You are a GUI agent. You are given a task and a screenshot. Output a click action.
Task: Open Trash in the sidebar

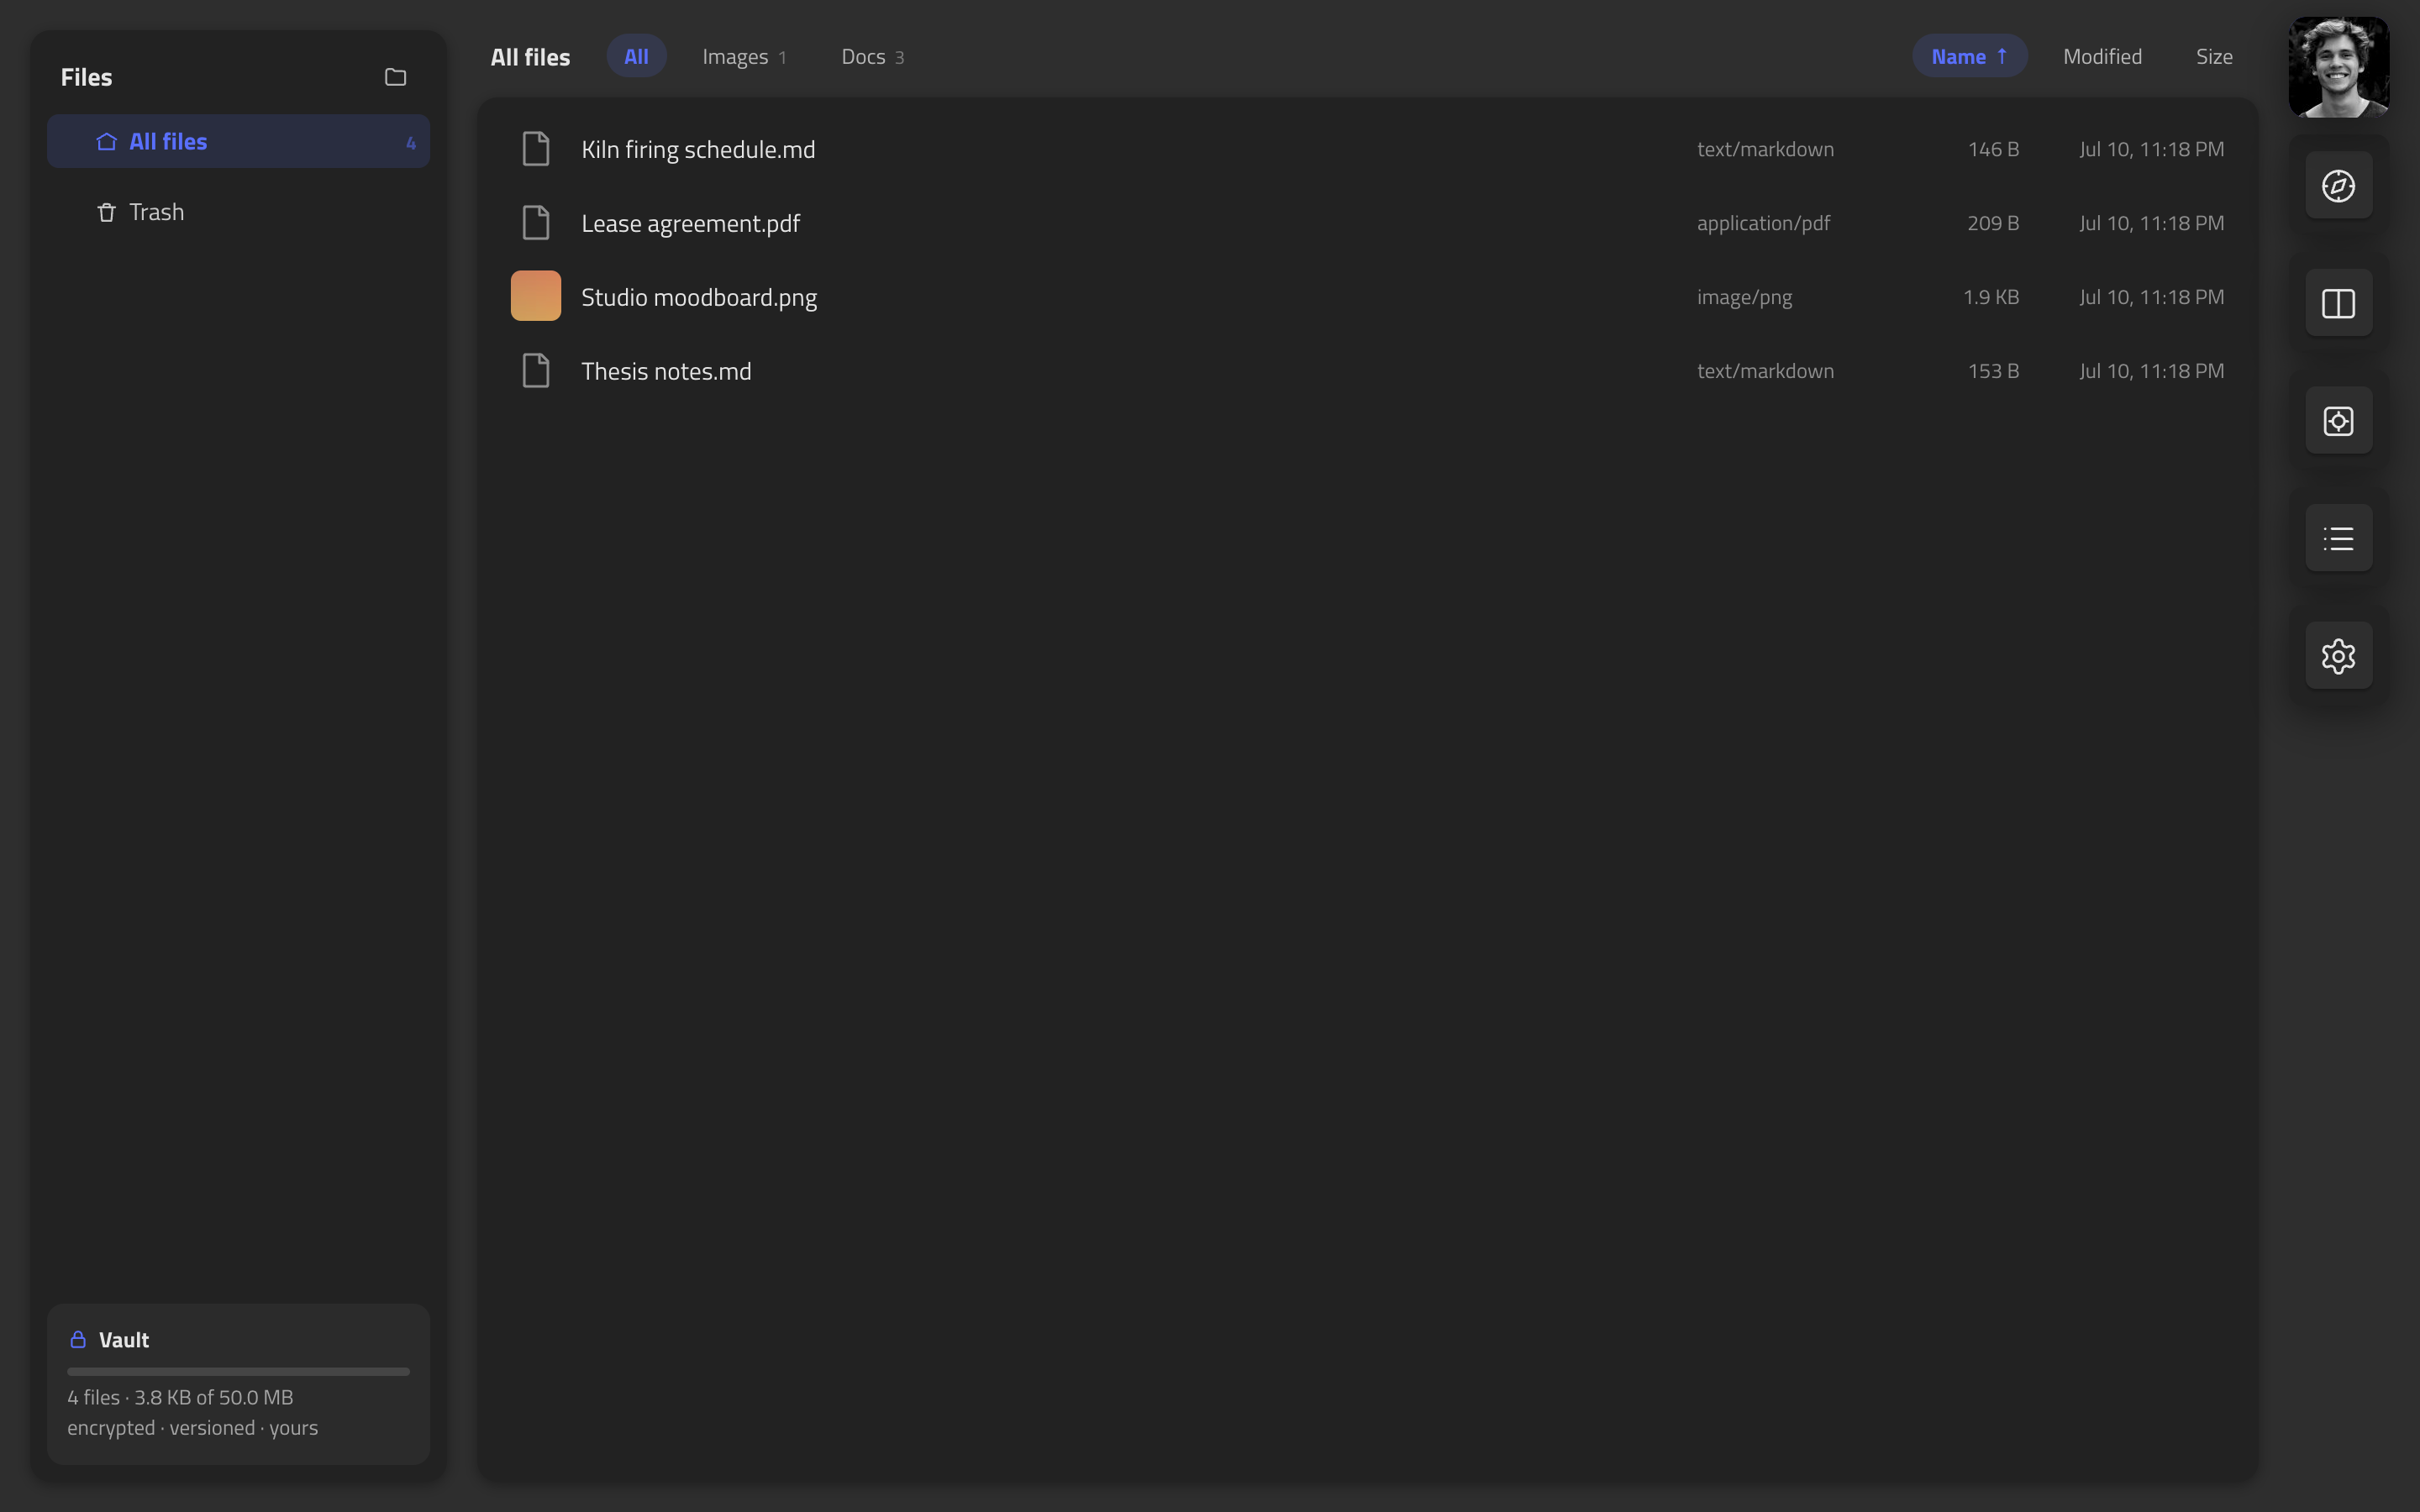238,212
